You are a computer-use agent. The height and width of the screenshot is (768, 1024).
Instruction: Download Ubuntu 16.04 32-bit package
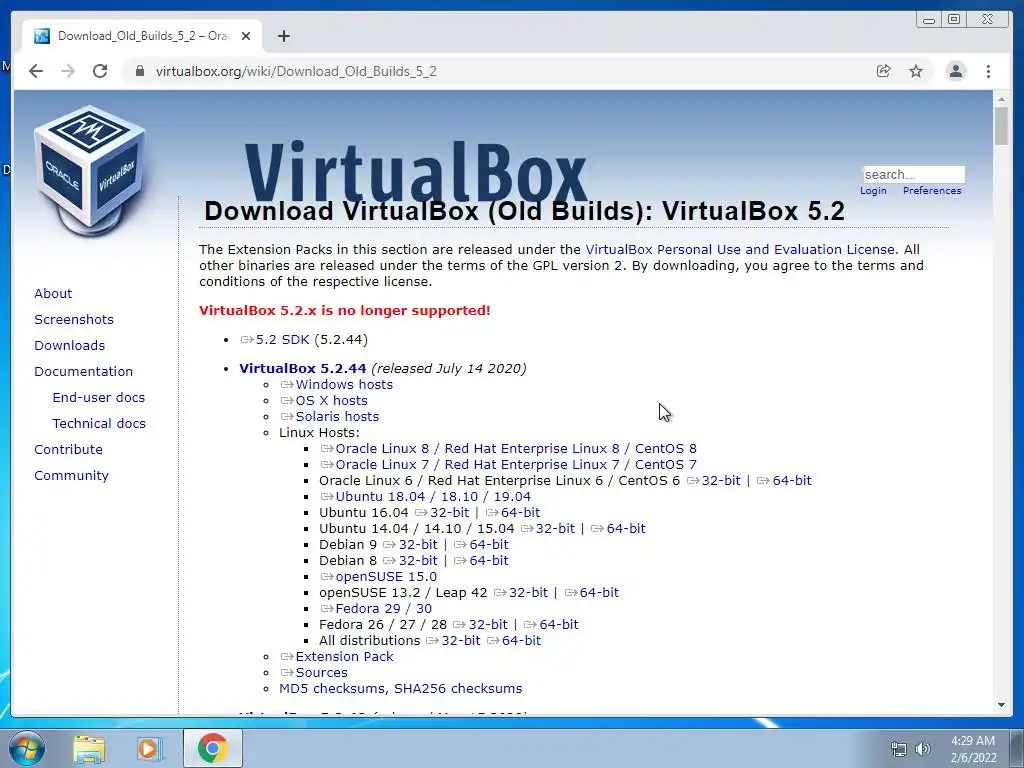click(449, 513)
